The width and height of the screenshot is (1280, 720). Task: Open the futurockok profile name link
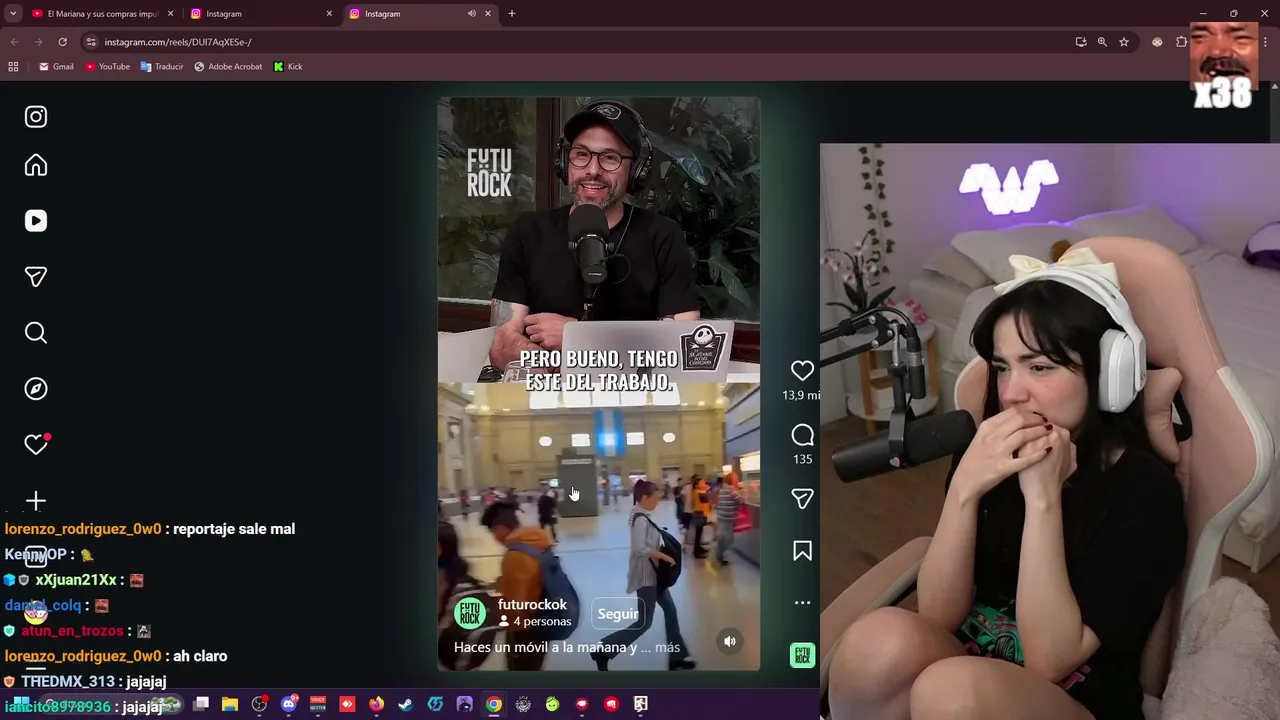click(532, 605)
